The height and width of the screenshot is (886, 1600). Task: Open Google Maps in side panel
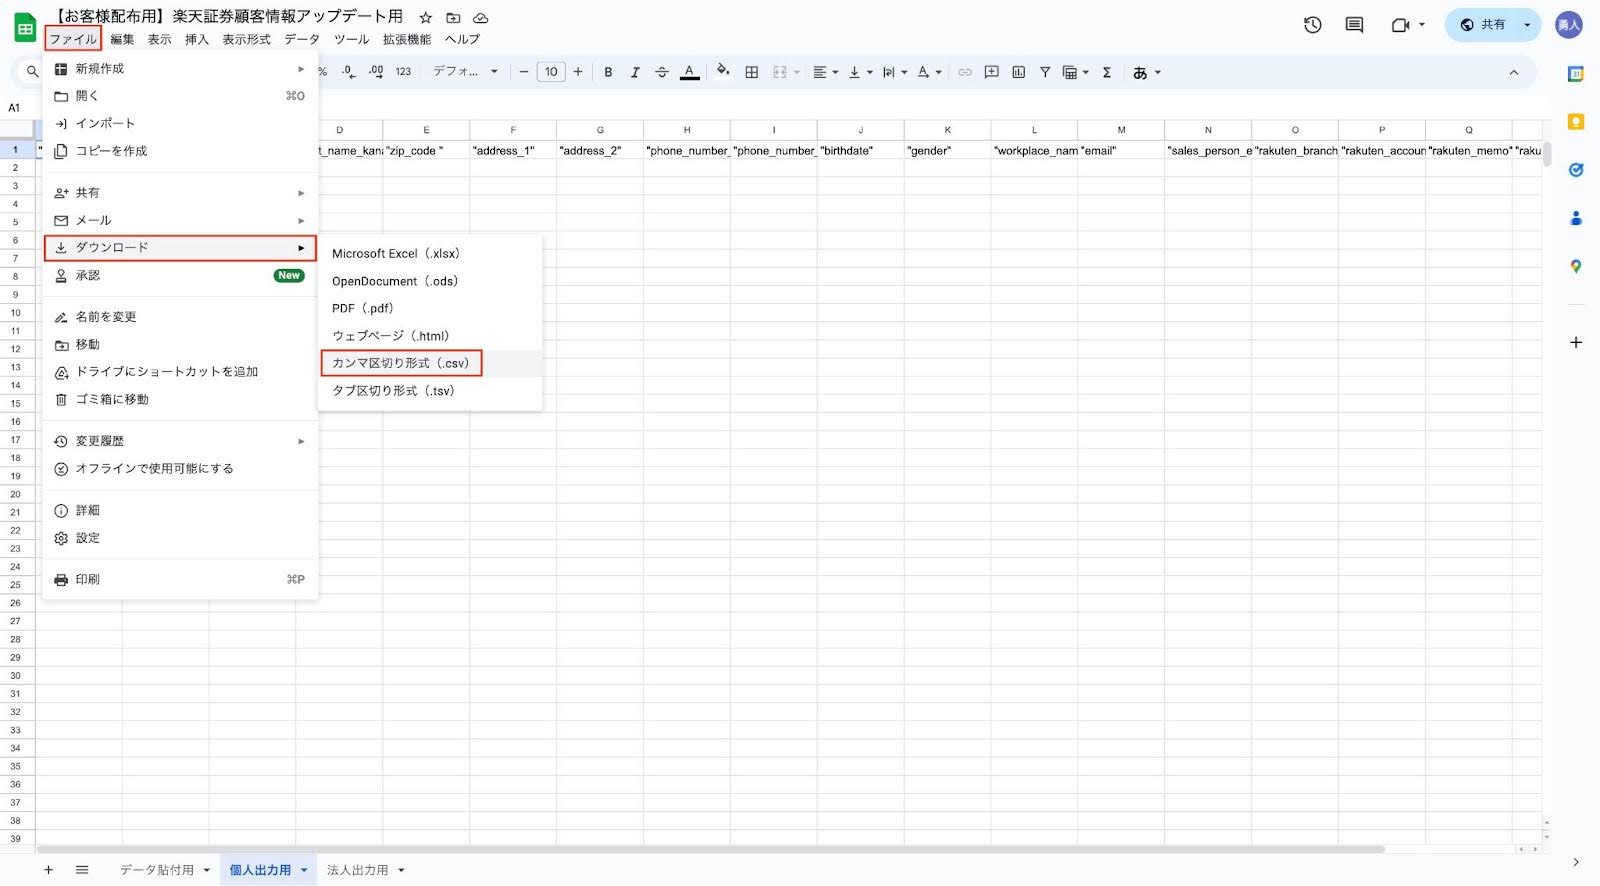point(1576,266)
